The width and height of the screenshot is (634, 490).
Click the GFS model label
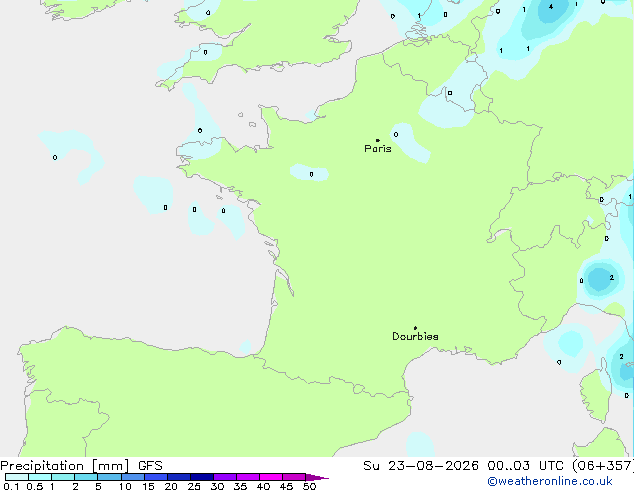[150, 466]
